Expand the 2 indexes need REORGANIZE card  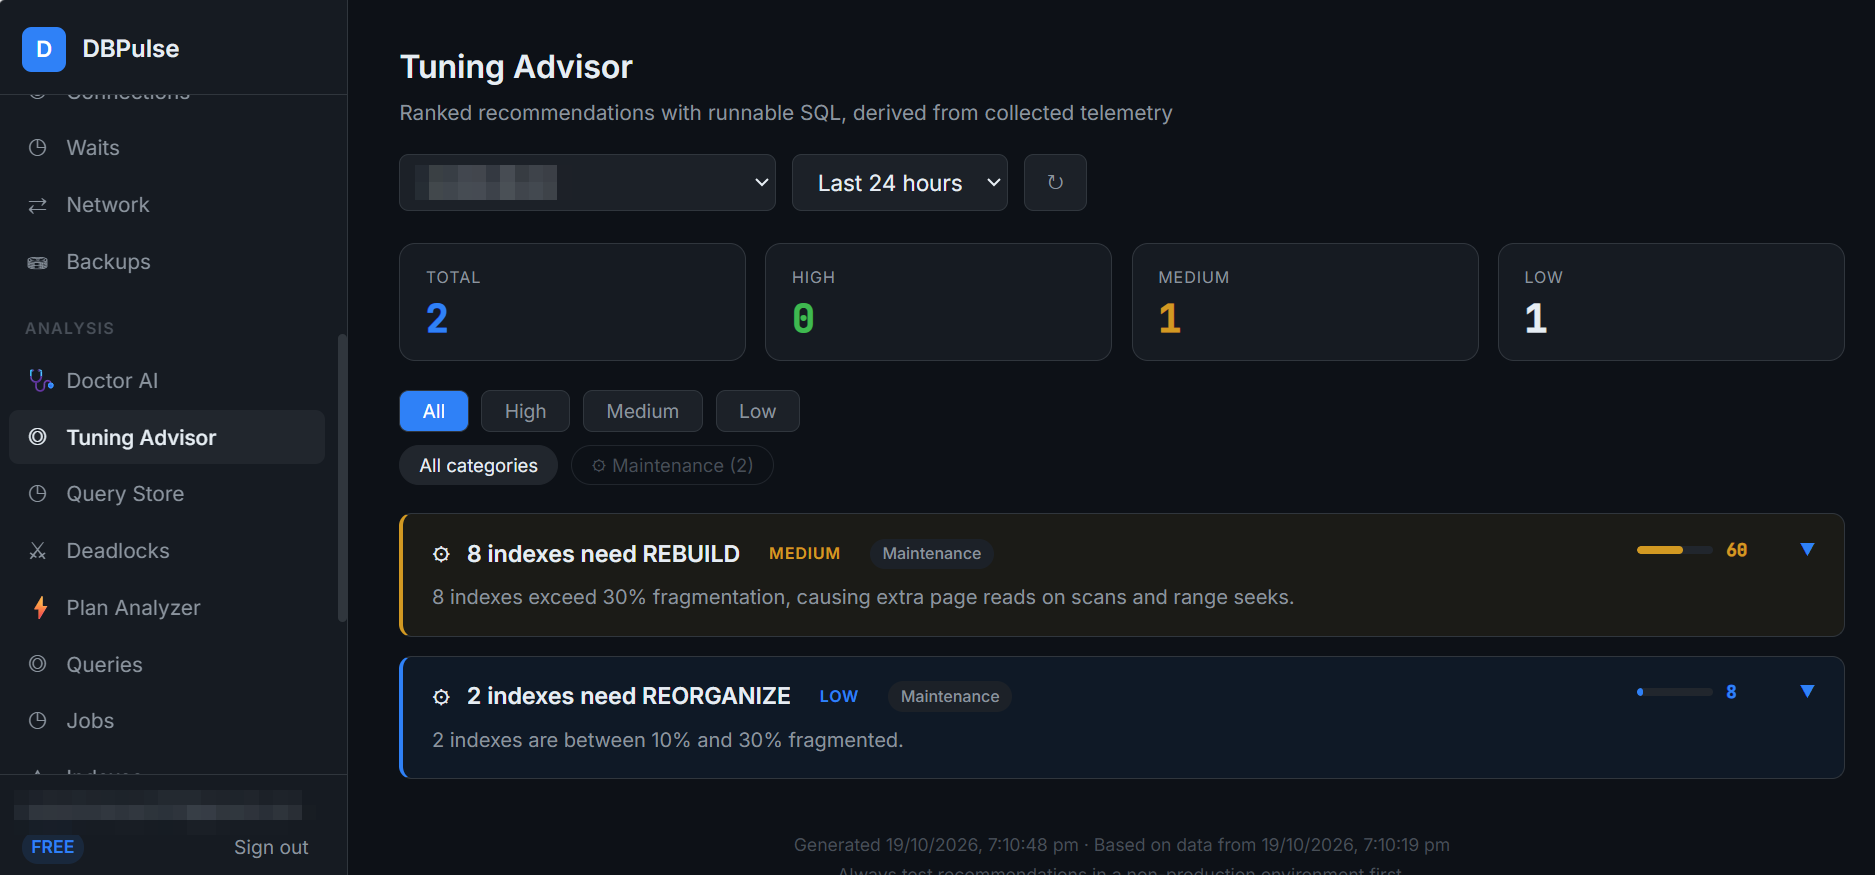point(1807,692)
